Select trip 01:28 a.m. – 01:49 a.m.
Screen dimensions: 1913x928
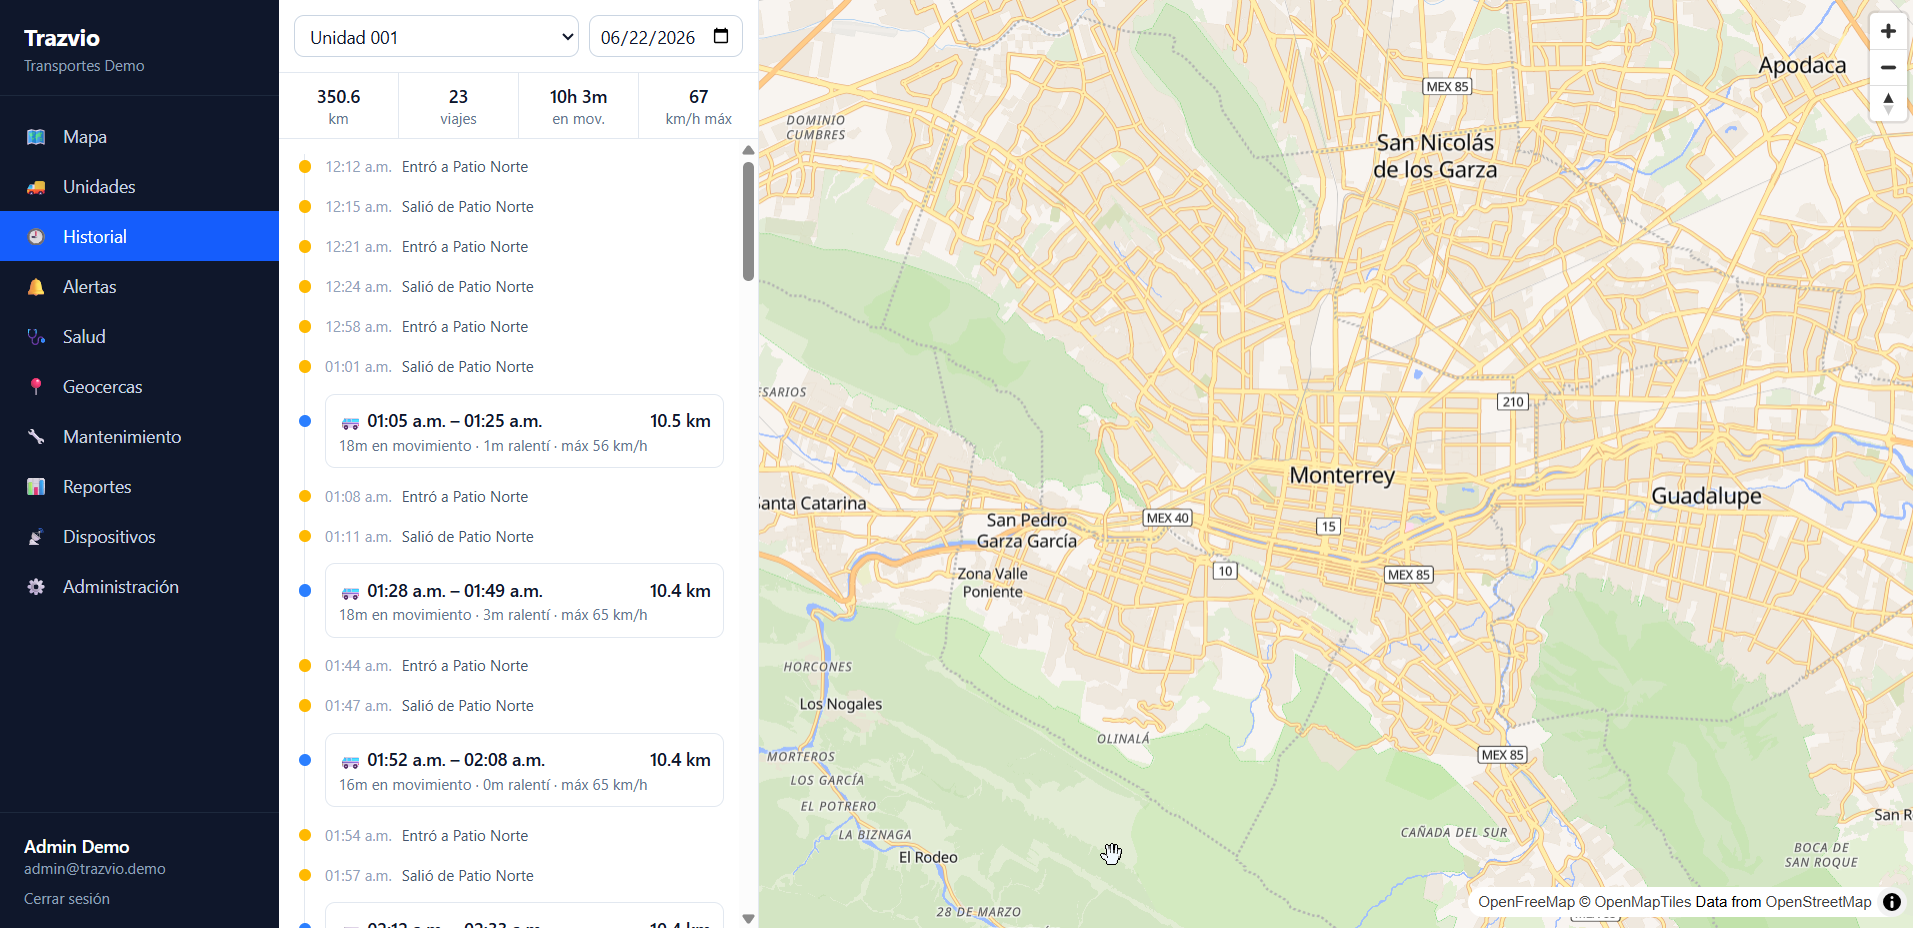point(524,601)
